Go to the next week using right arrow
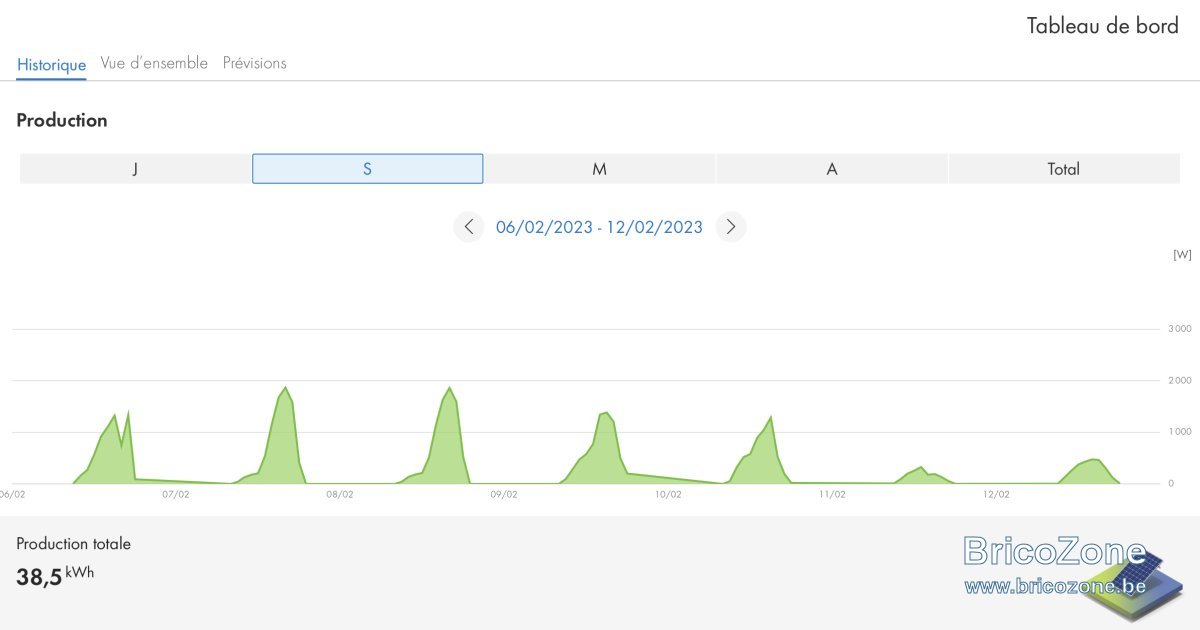 coord(731,227)
